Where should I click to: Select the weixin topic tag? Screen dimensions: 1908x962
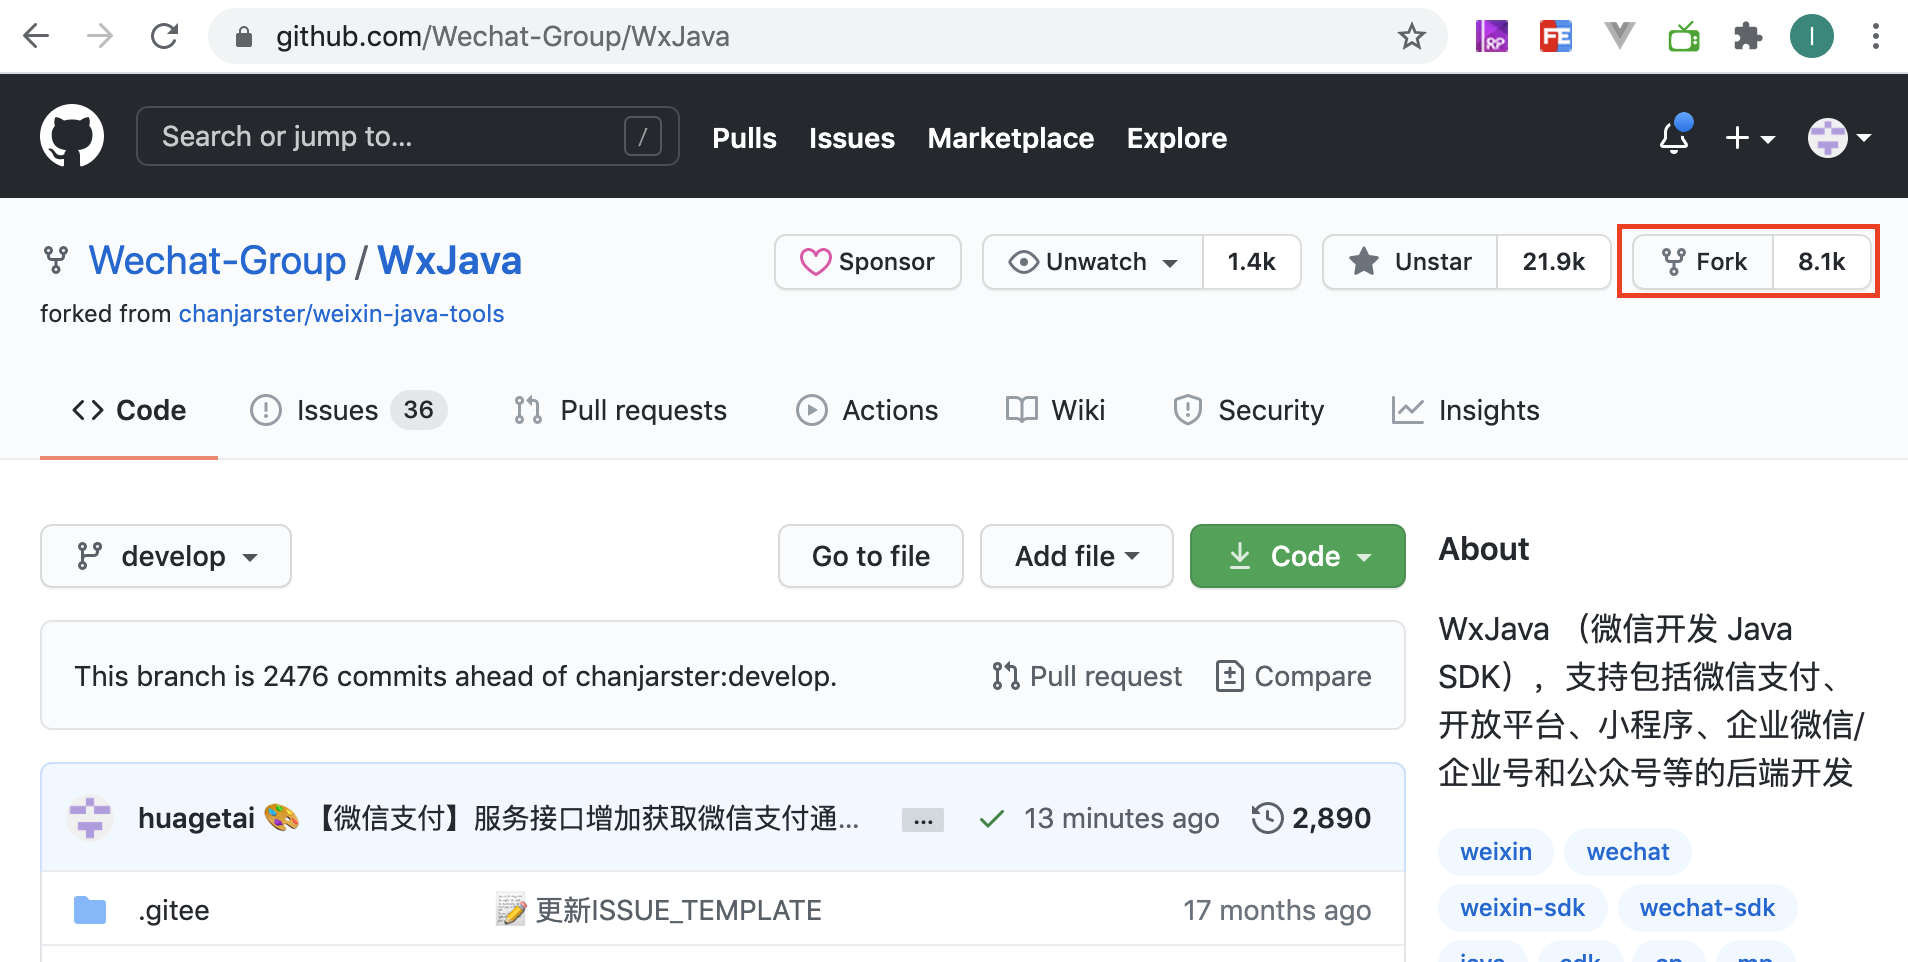click(x=1496, y=852)
